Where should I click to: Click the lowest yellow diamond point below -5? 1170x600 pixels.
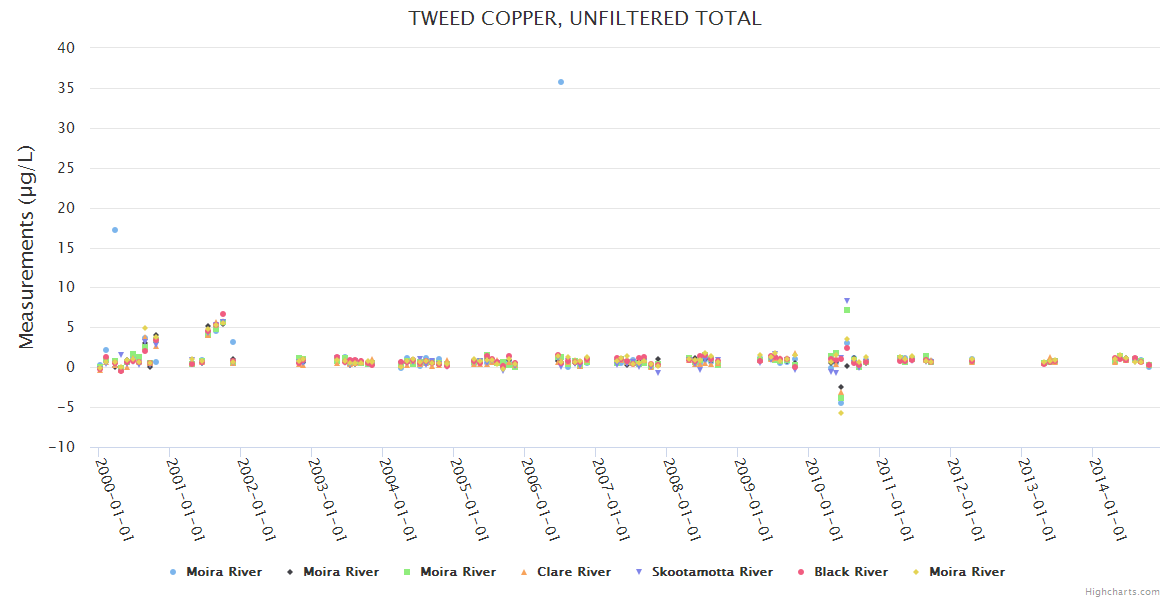[x=841, y=413]
